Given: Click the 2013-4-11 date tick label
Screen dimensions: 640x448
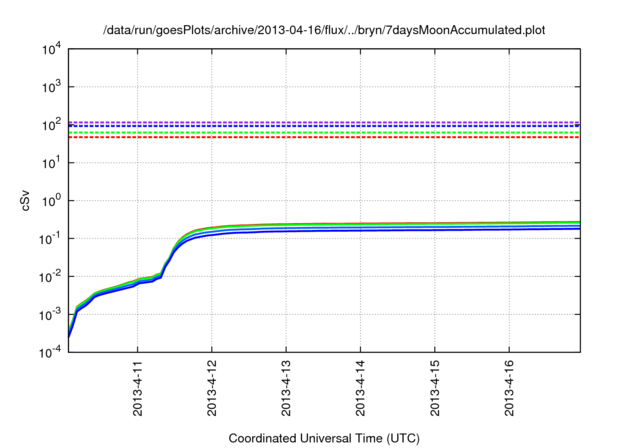Looking at the screenshot, I should [138, 388].
